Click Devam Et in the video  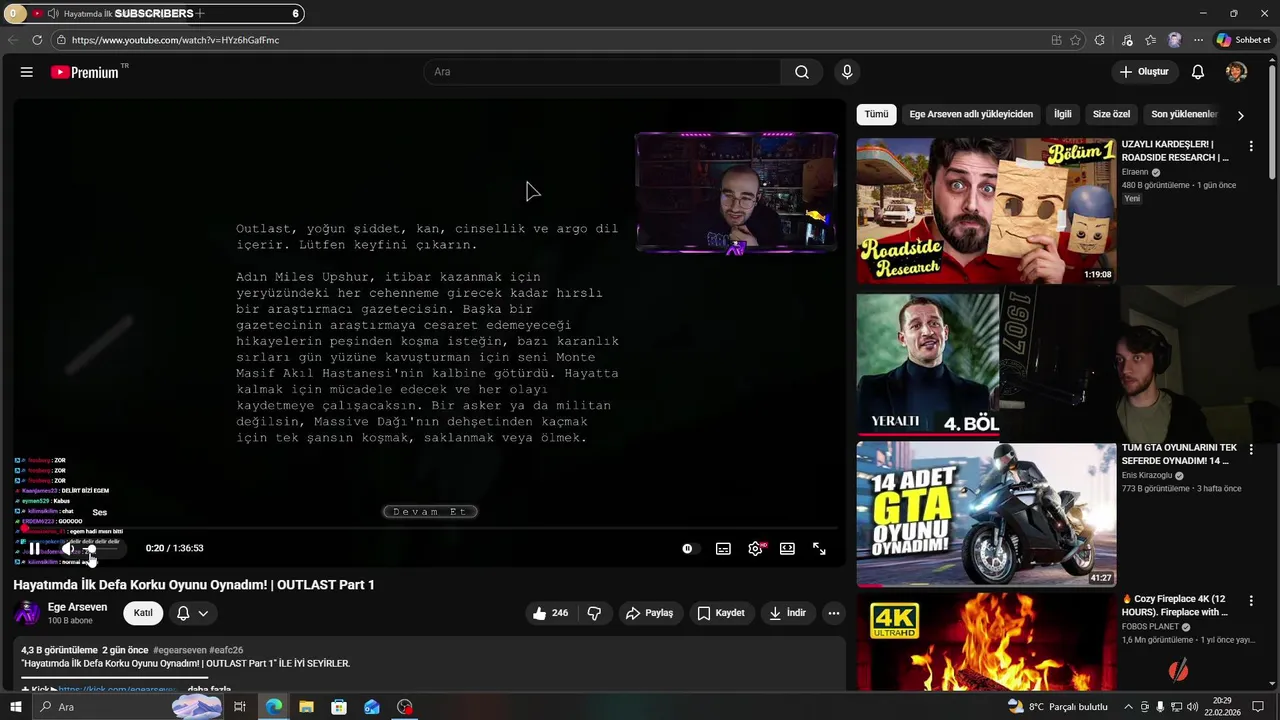pos(430,511)
